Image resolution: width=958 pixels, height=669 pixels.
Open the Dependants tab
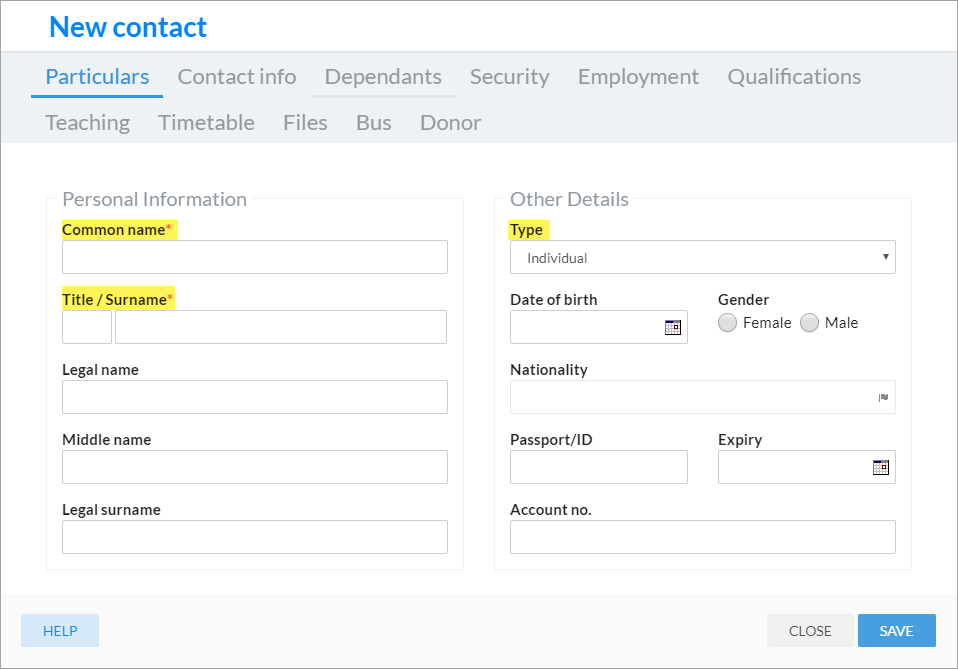coord(383,77)
